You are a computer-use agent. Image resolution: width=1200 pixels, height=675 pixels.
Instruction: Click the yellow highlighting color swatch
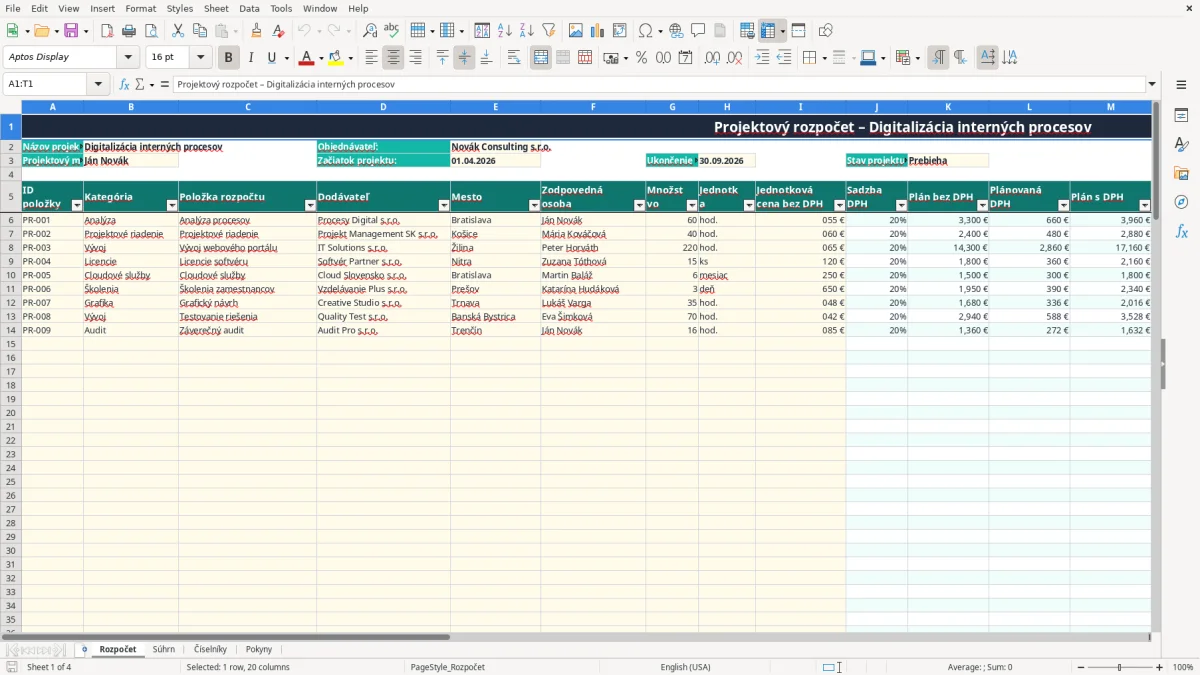pyautogui.click(x=336, y=58)
